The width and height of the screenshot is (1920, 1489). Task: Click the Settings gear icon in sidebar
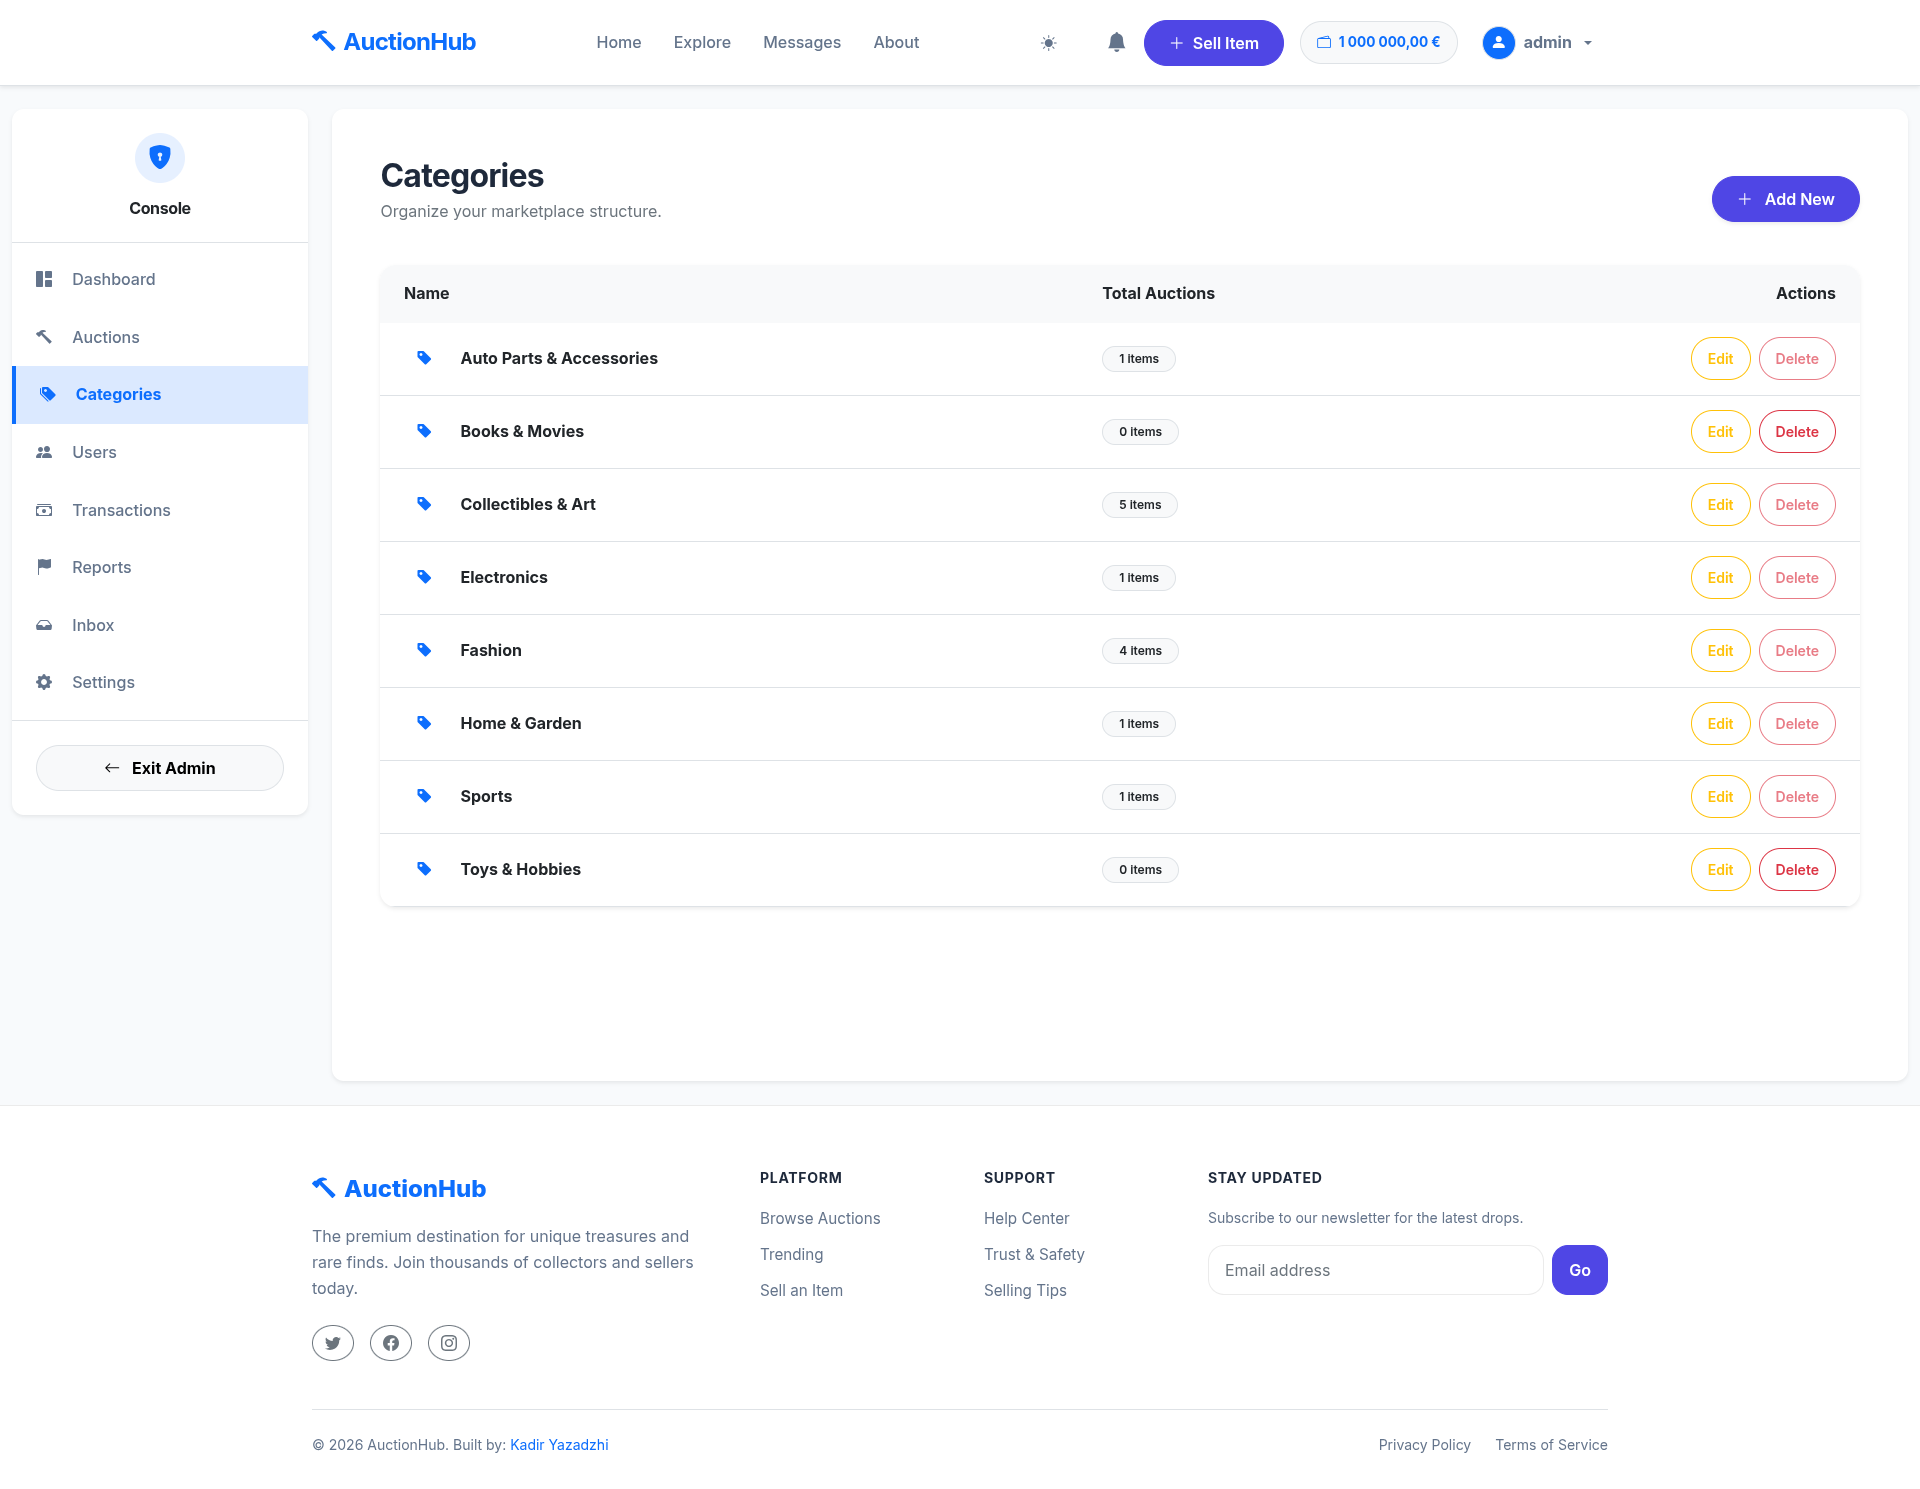point(44,682)
